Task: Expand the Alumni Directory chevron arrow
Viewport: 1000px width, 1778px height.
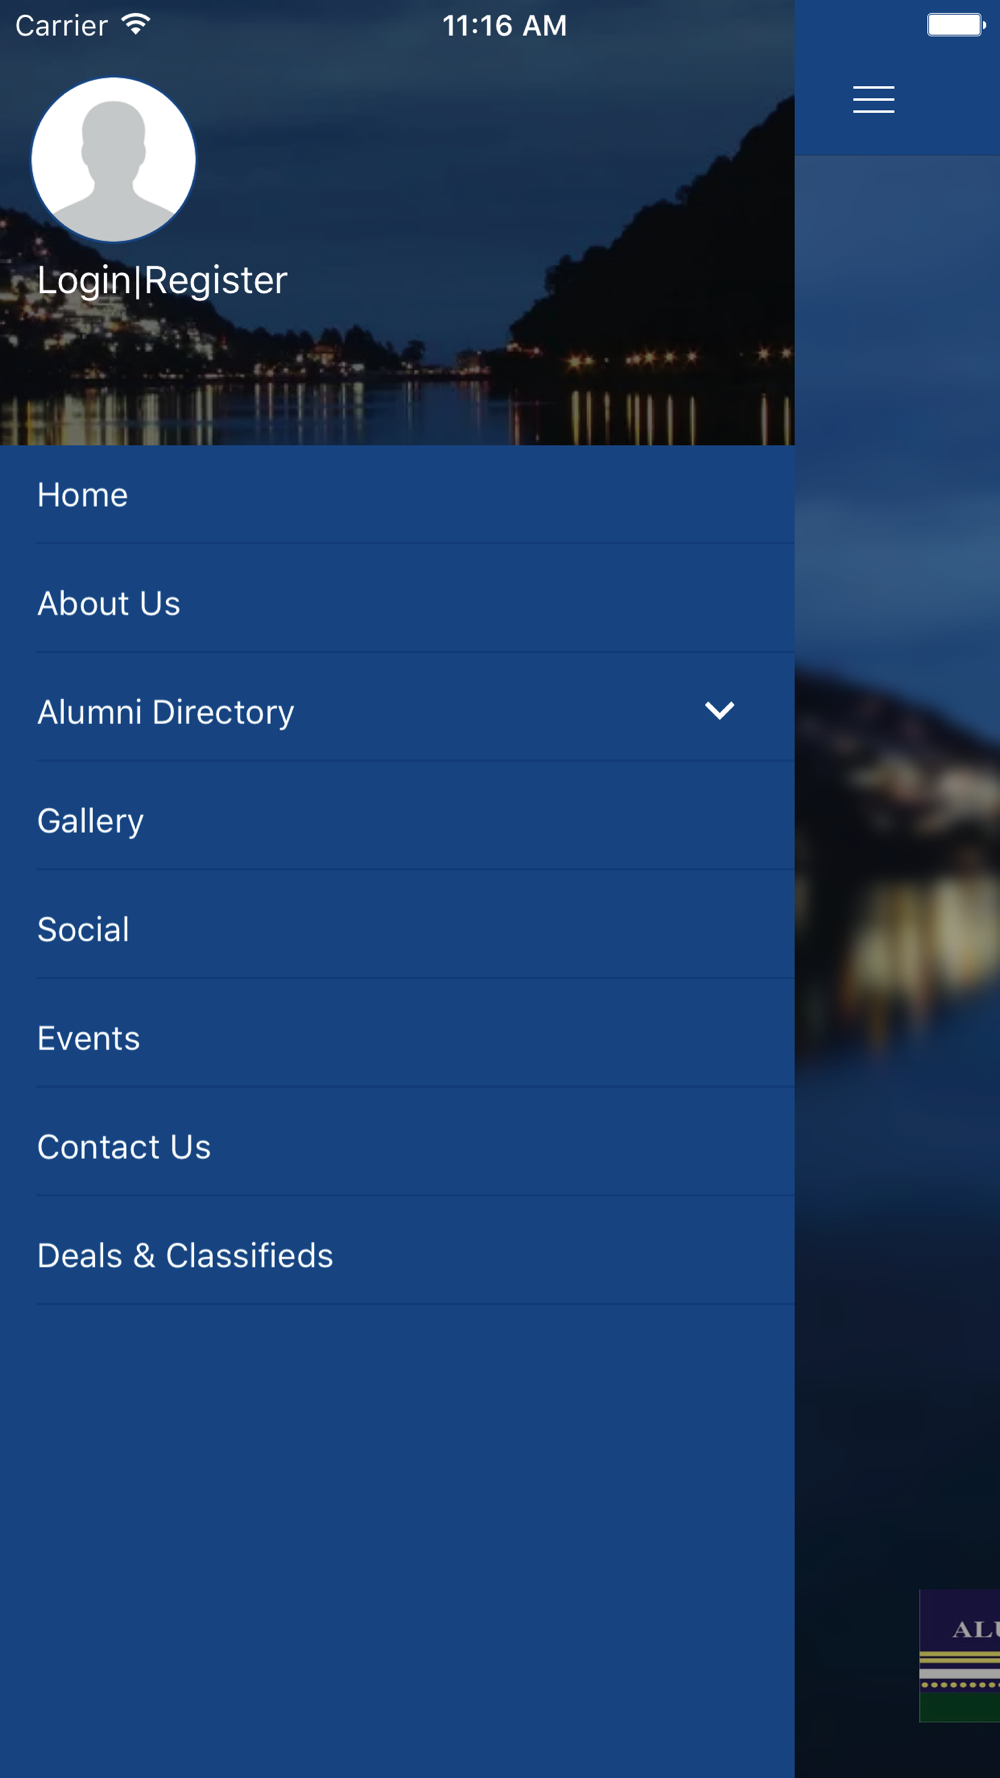Action: [x=719, y=711]
